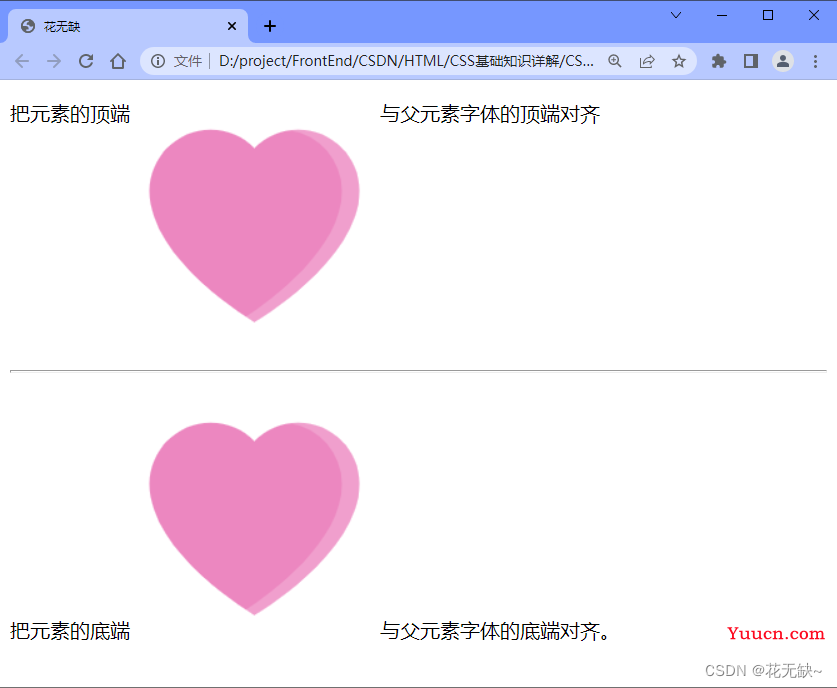Open the Chrome three-dot menu
This screenshot has width=837, height=688.
point(815,61)
